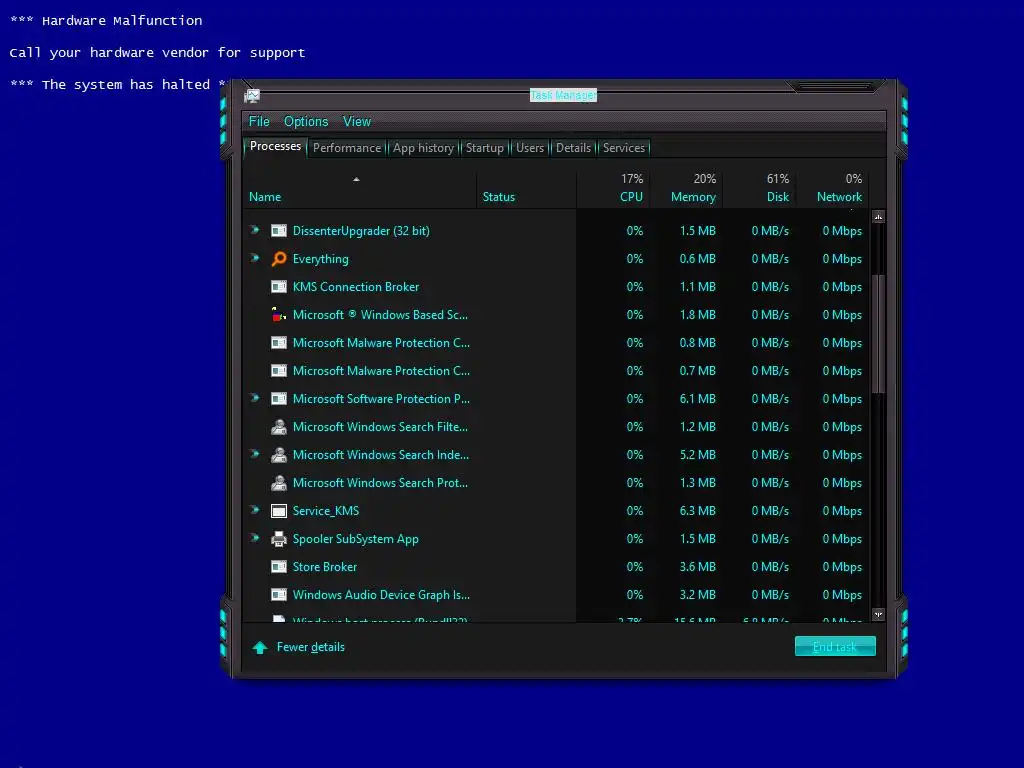The width and height of the screenshot is (1024, 768).
Task: Switch to the Services tab
Action: (624, 148)
